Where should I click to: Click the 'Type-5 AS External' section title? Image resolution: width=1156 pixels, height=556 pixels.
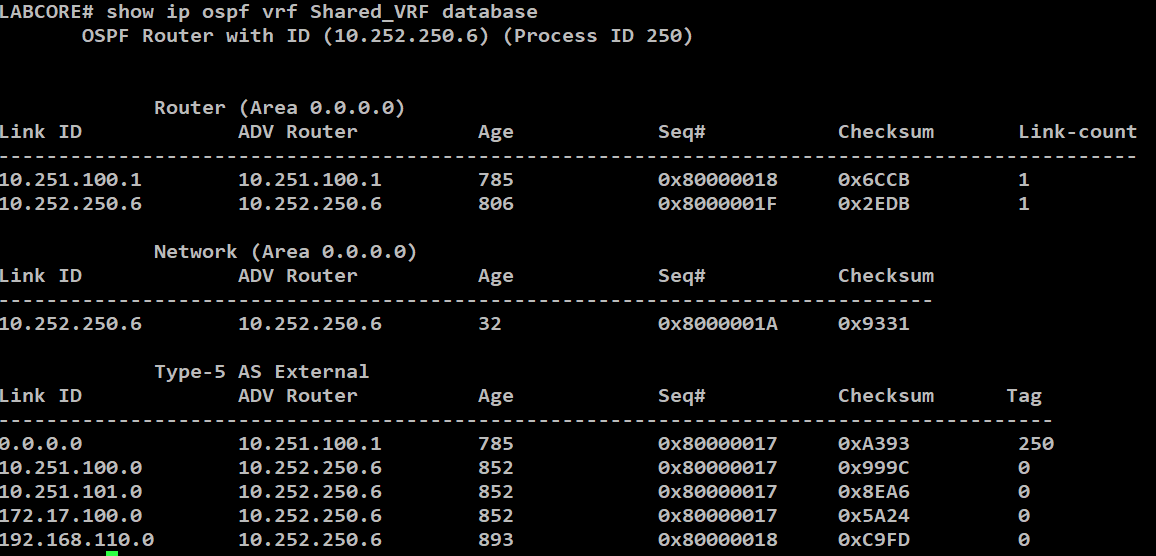pyautogui.click(x=262, y=372)
